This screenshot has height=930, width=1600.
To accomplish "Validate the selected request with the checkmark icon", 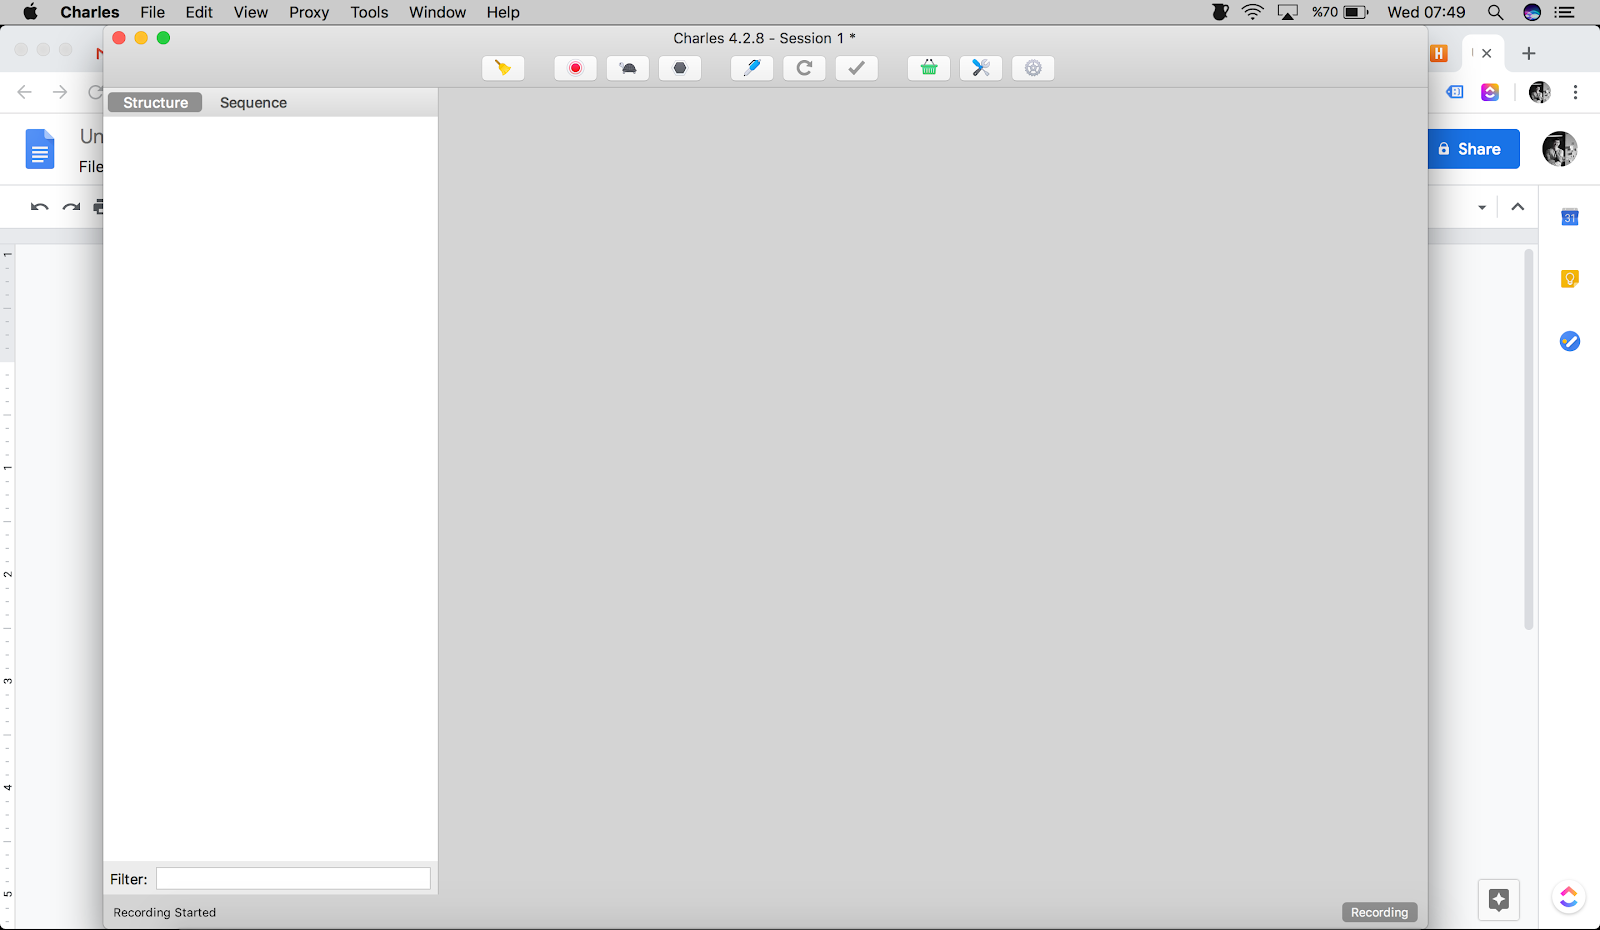I will [x=856, y=68].
